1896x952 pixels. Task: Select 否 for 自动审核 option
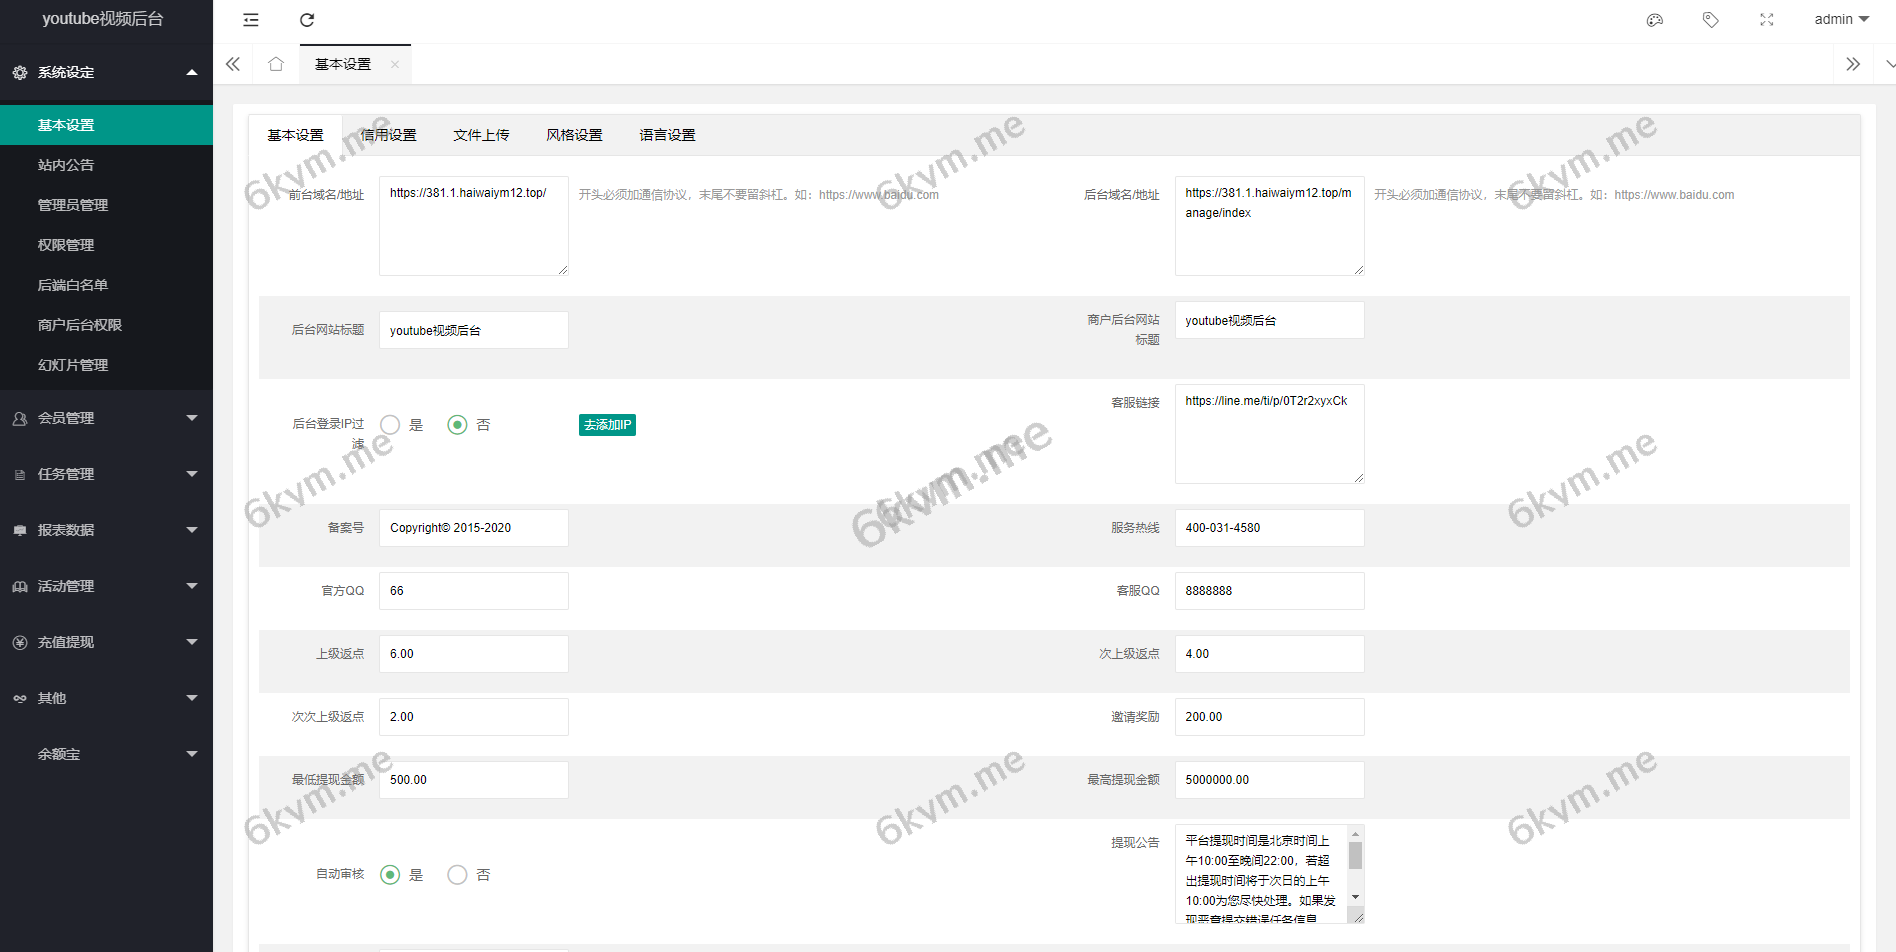tap(457, 875)
